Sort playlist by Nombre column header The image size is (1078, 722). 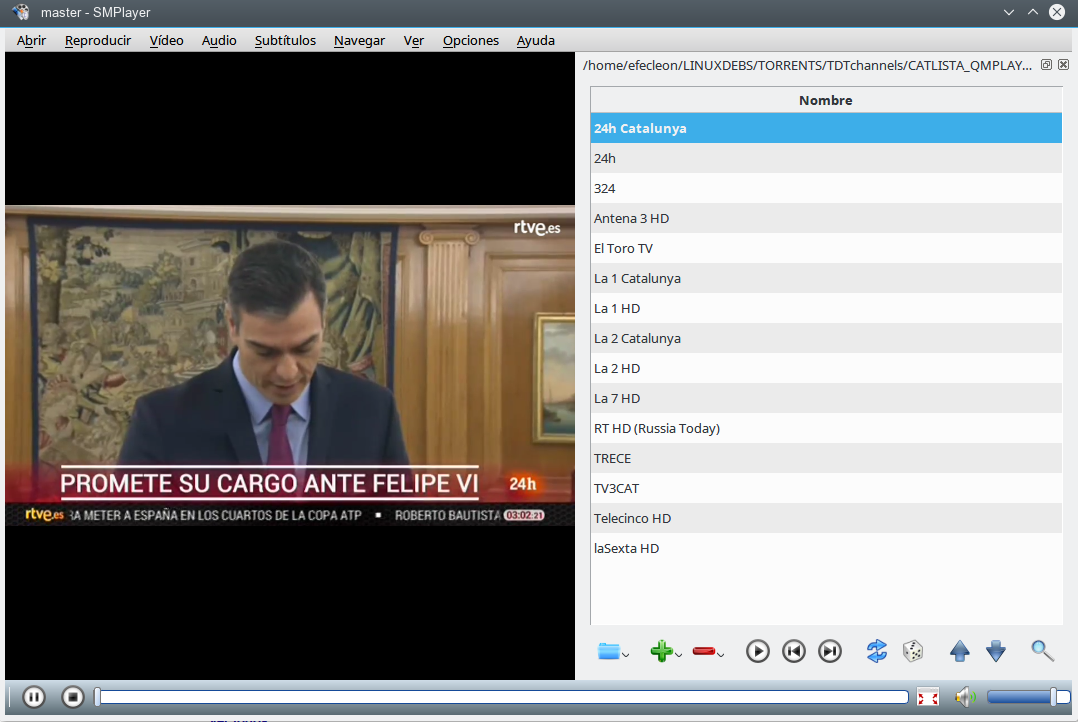click(x=826, y=100)
